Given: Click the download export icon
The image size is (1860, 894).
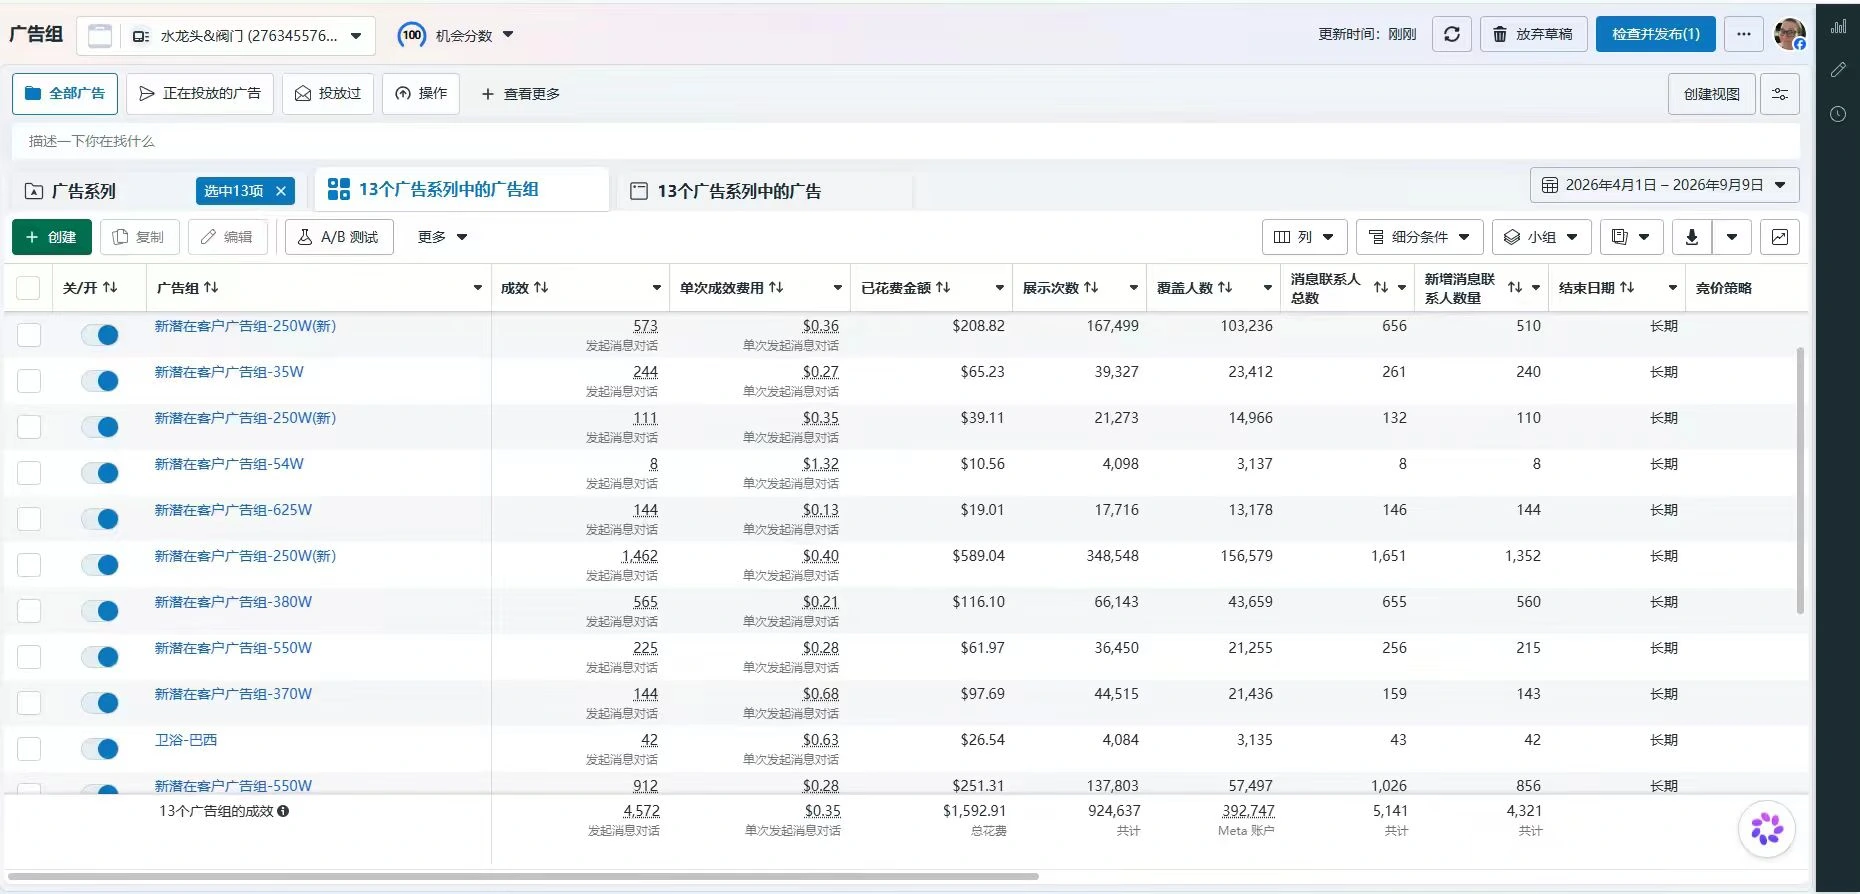Looking at the screenshot, I should 1692,237.
